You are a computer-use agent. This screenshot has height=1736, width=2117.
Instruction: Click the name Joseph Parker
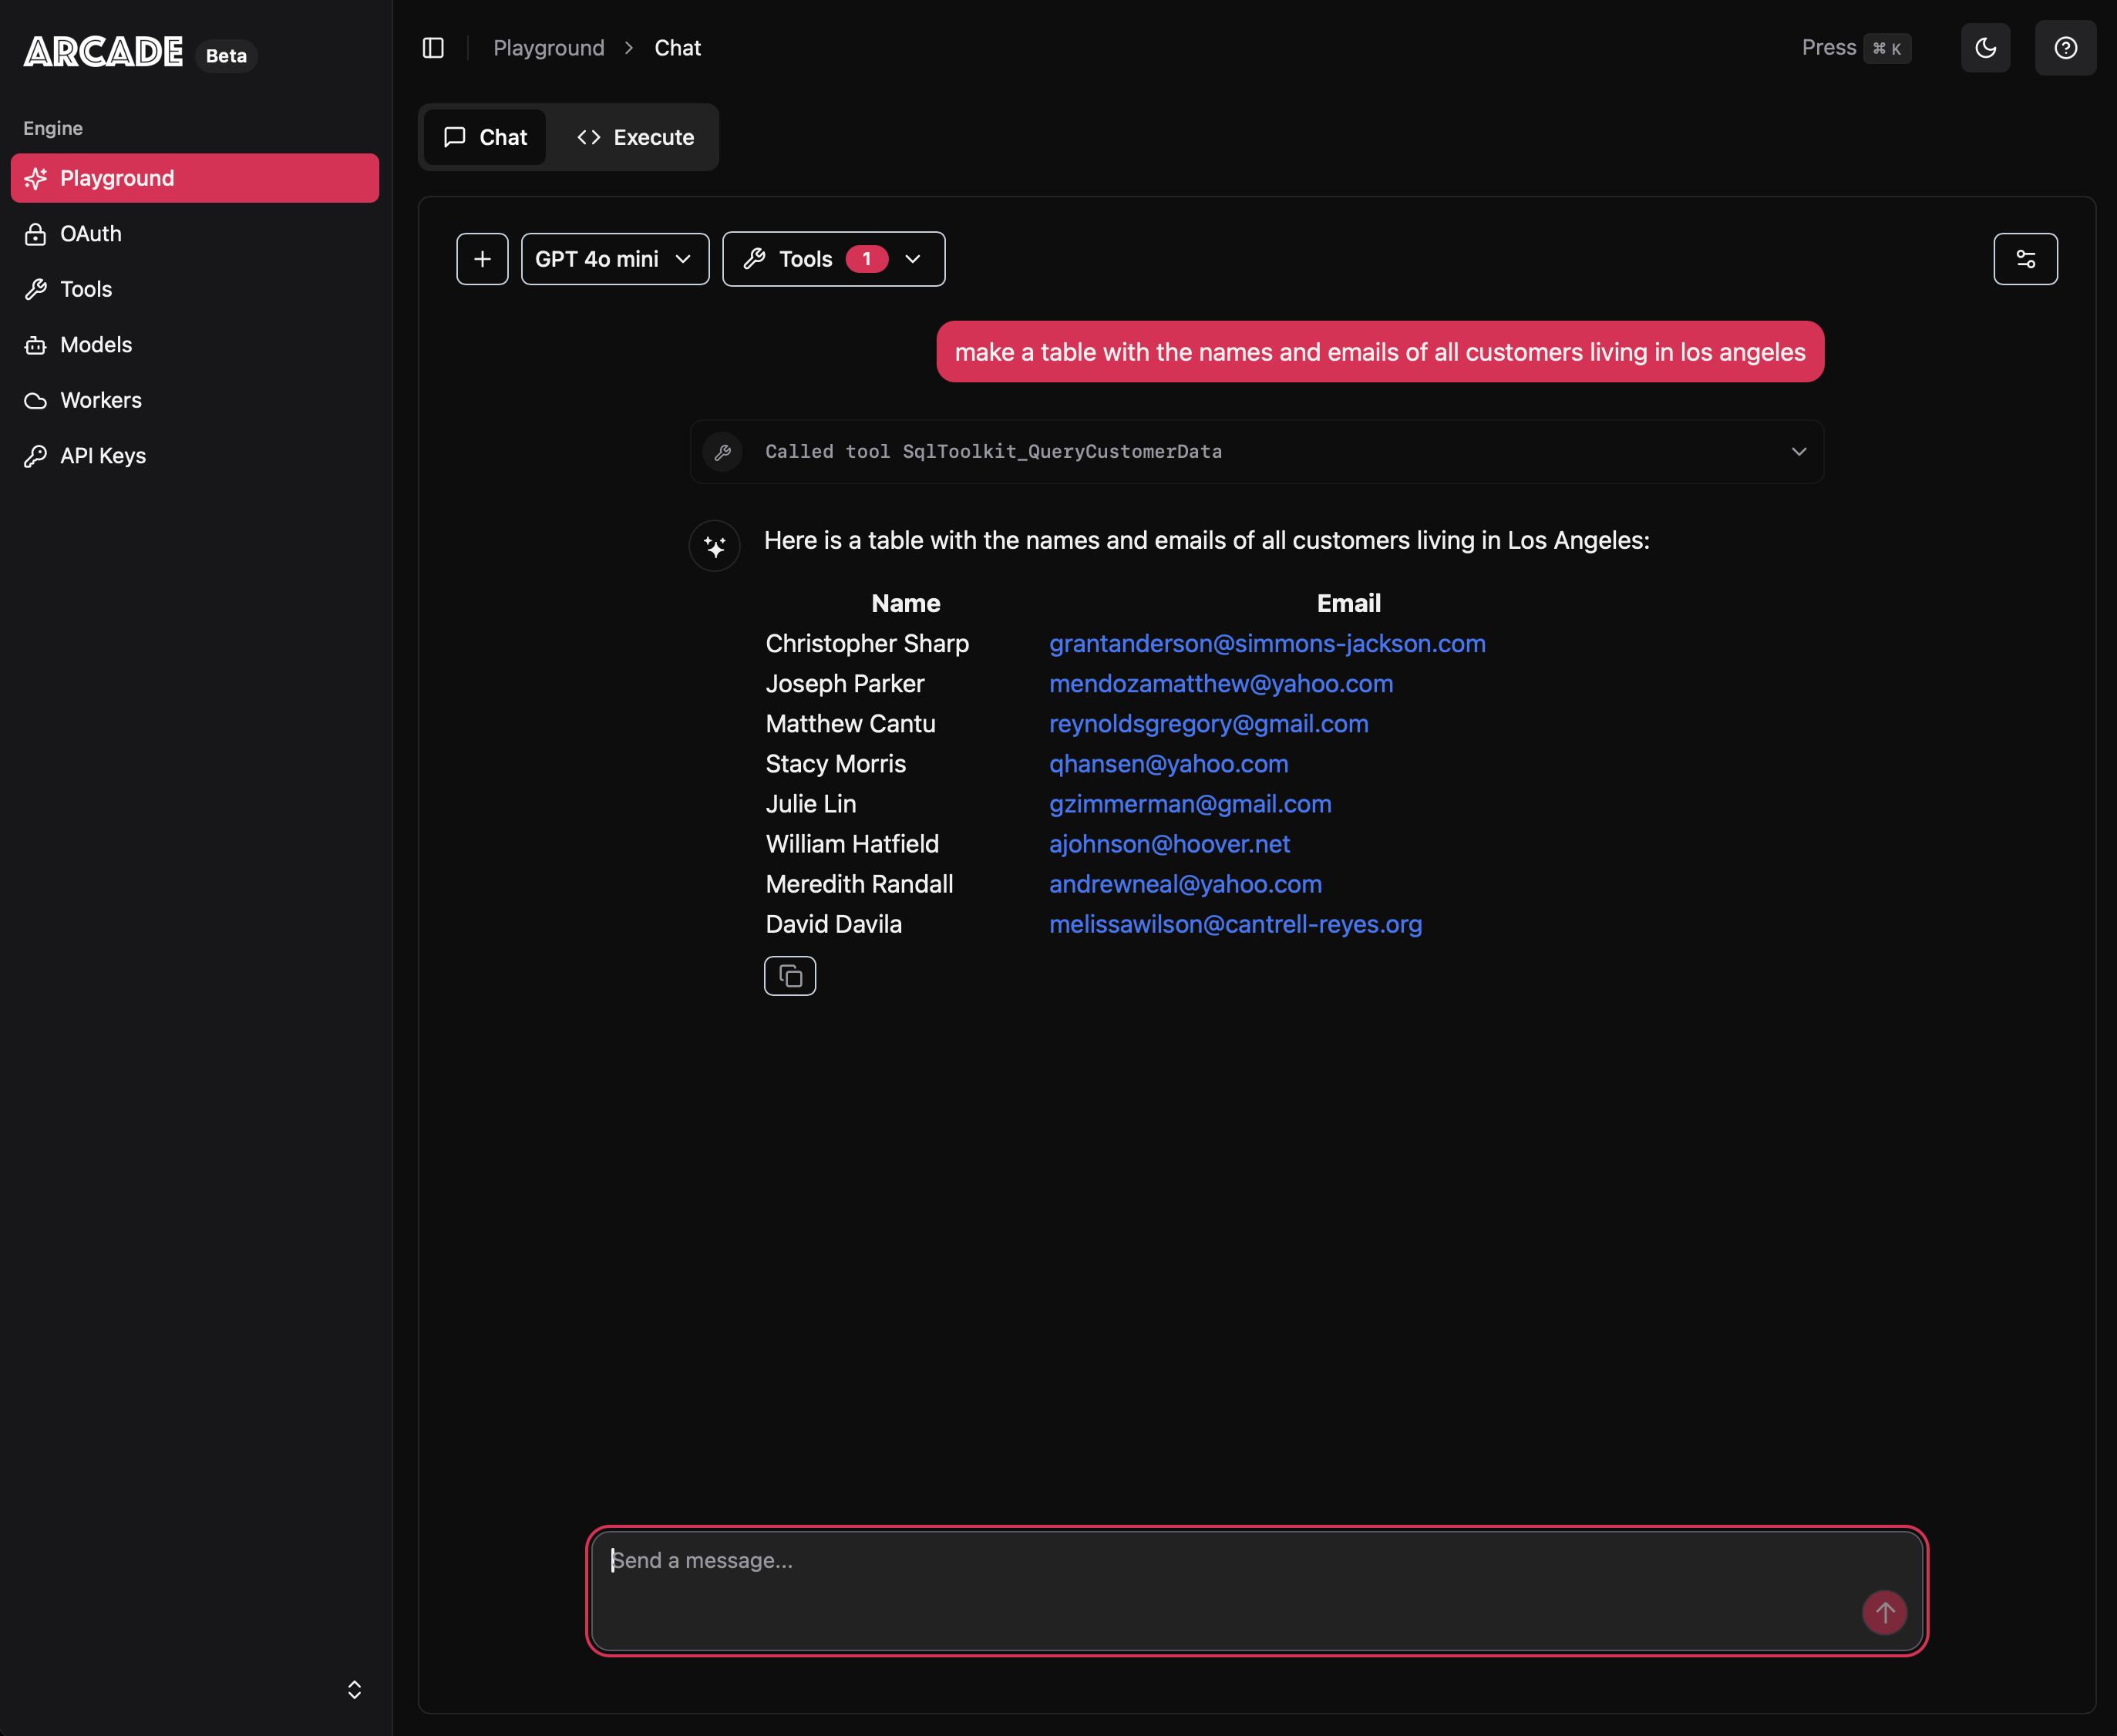pyautogui.click(x=845, y=684)
